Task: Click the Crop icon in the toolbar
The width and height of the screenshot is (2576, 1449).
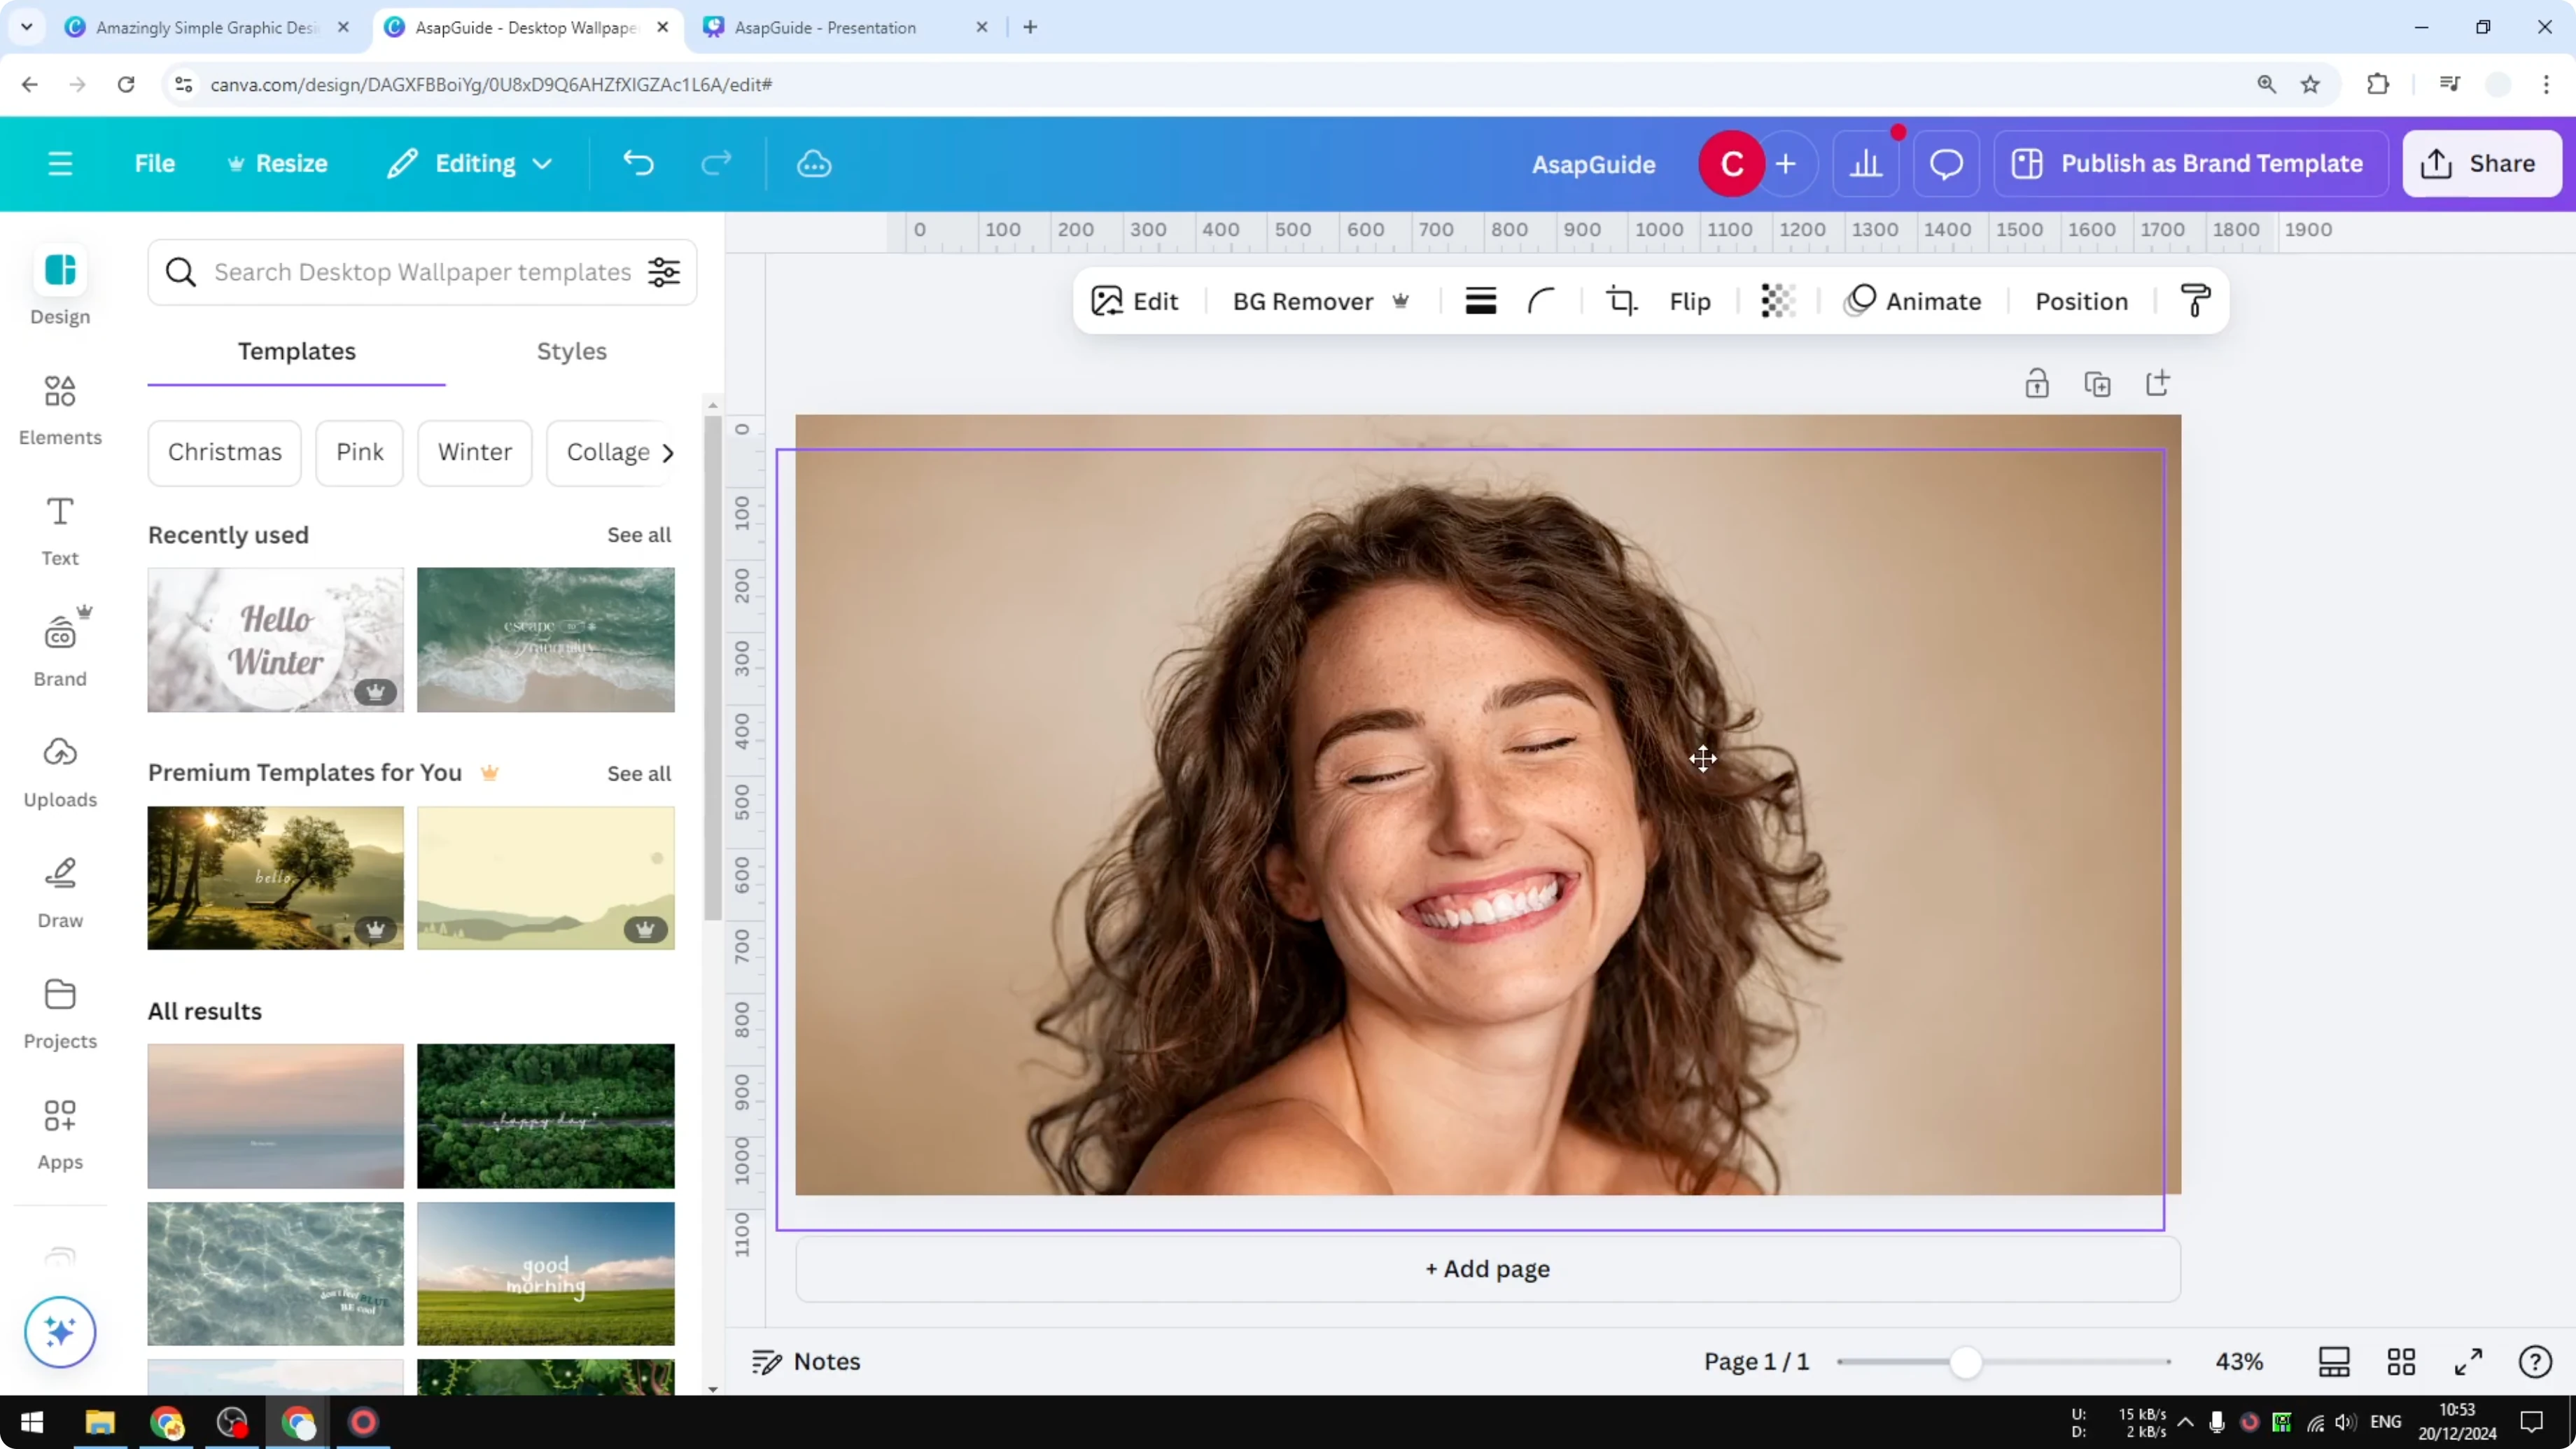Action: click(1621, 300)
